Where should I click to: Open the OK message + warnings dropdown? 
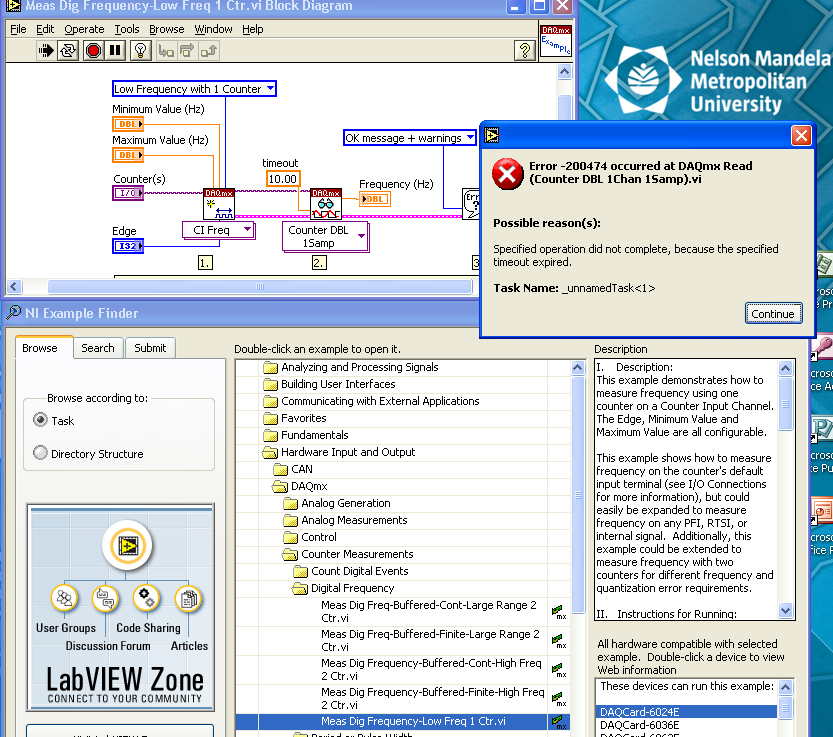[x=470, y=138]
